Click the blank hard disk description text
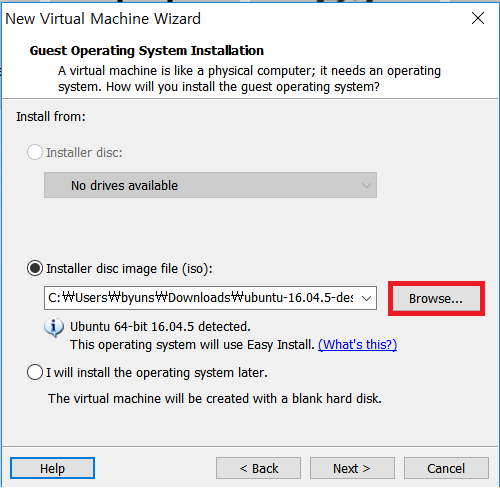 (215, 399)
